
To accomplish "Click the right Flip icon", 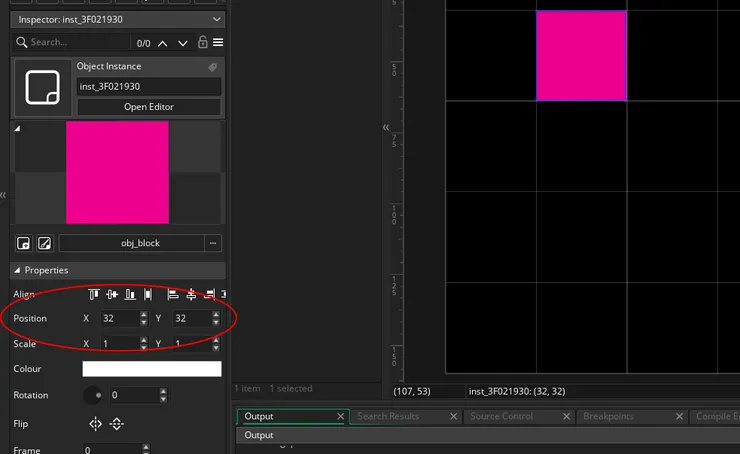I will coord(117,424).
